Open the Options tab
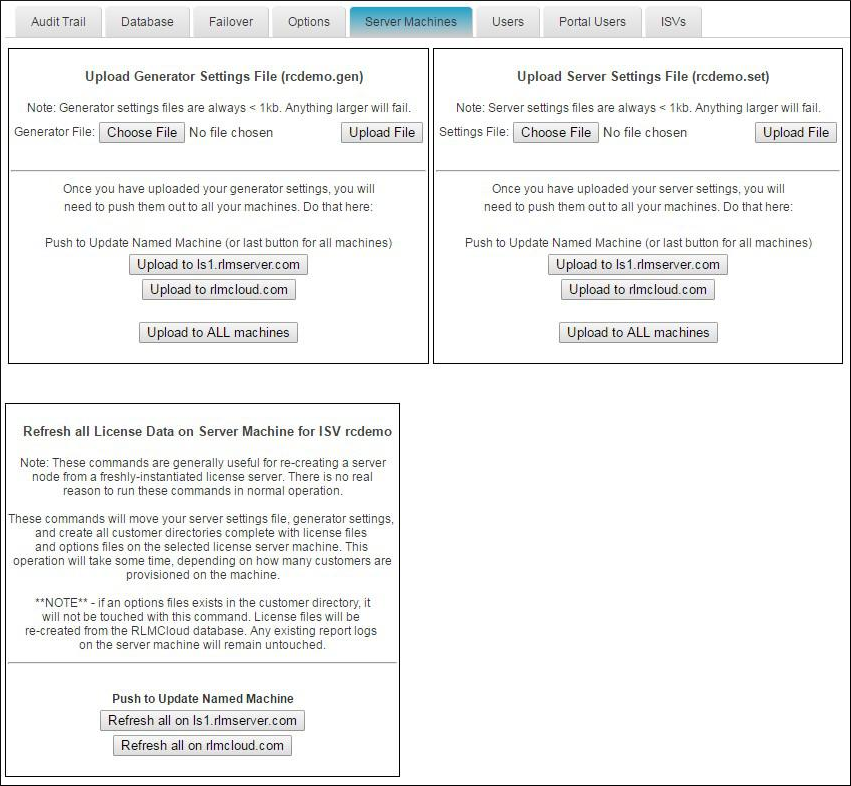 (308, 21)
